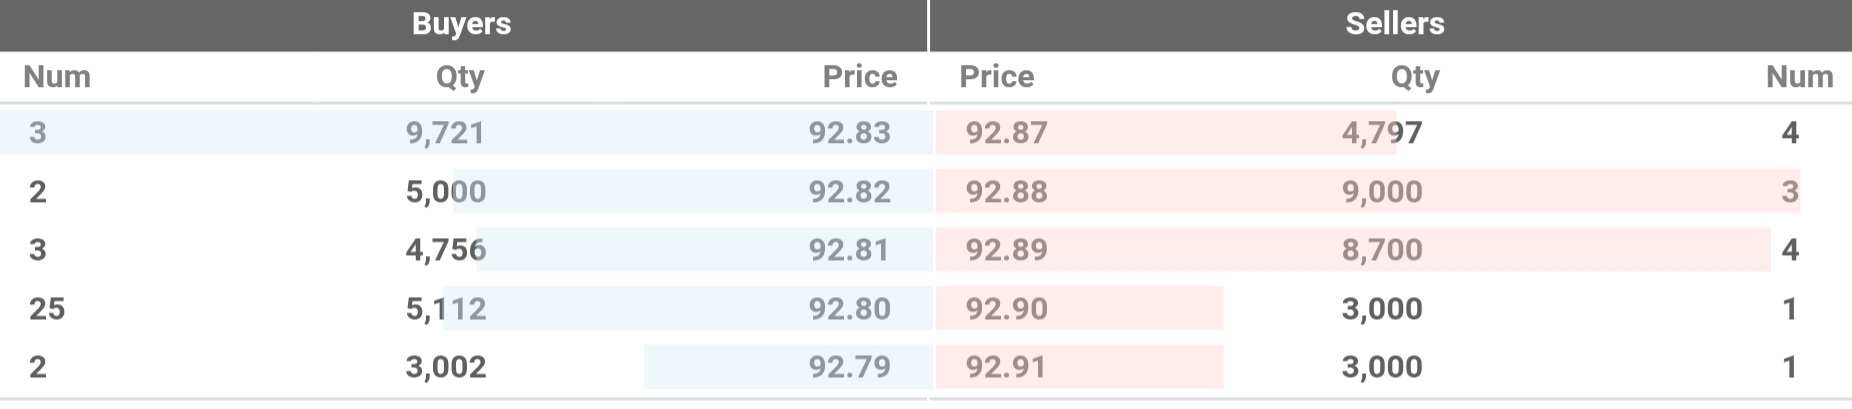Click the buy quantity 3,002
Image resolution: width=1852 pixels, height=409 pixels.
tap(446, 367)
